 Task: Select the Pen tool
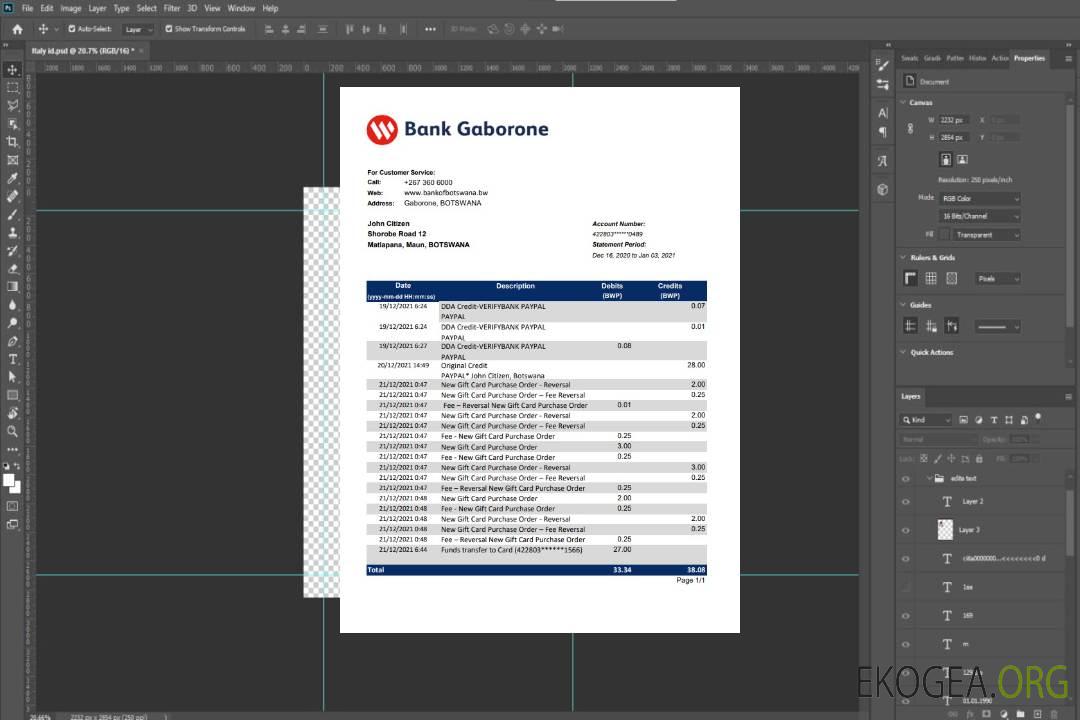click(x=12, y=341)
